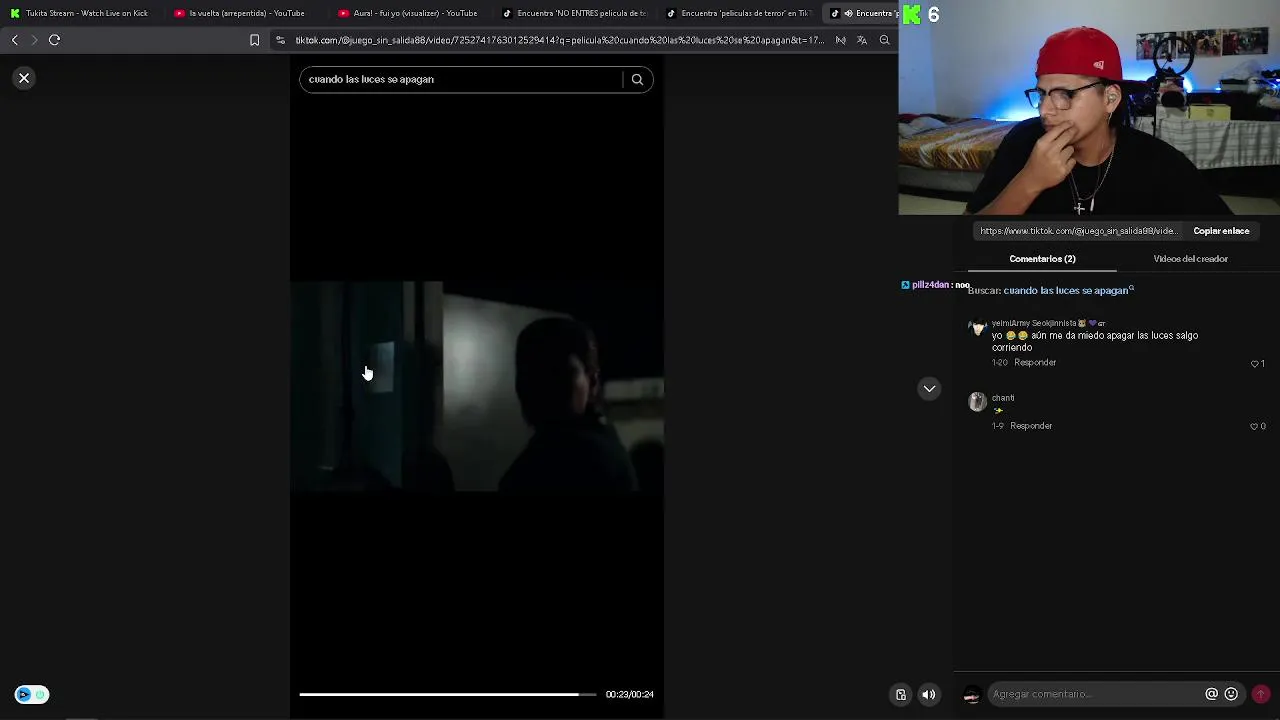This screenshot has height=720, width=1280.
Task: Click the zoom magnifier icon in address bar
Action: tap(884, 40)
